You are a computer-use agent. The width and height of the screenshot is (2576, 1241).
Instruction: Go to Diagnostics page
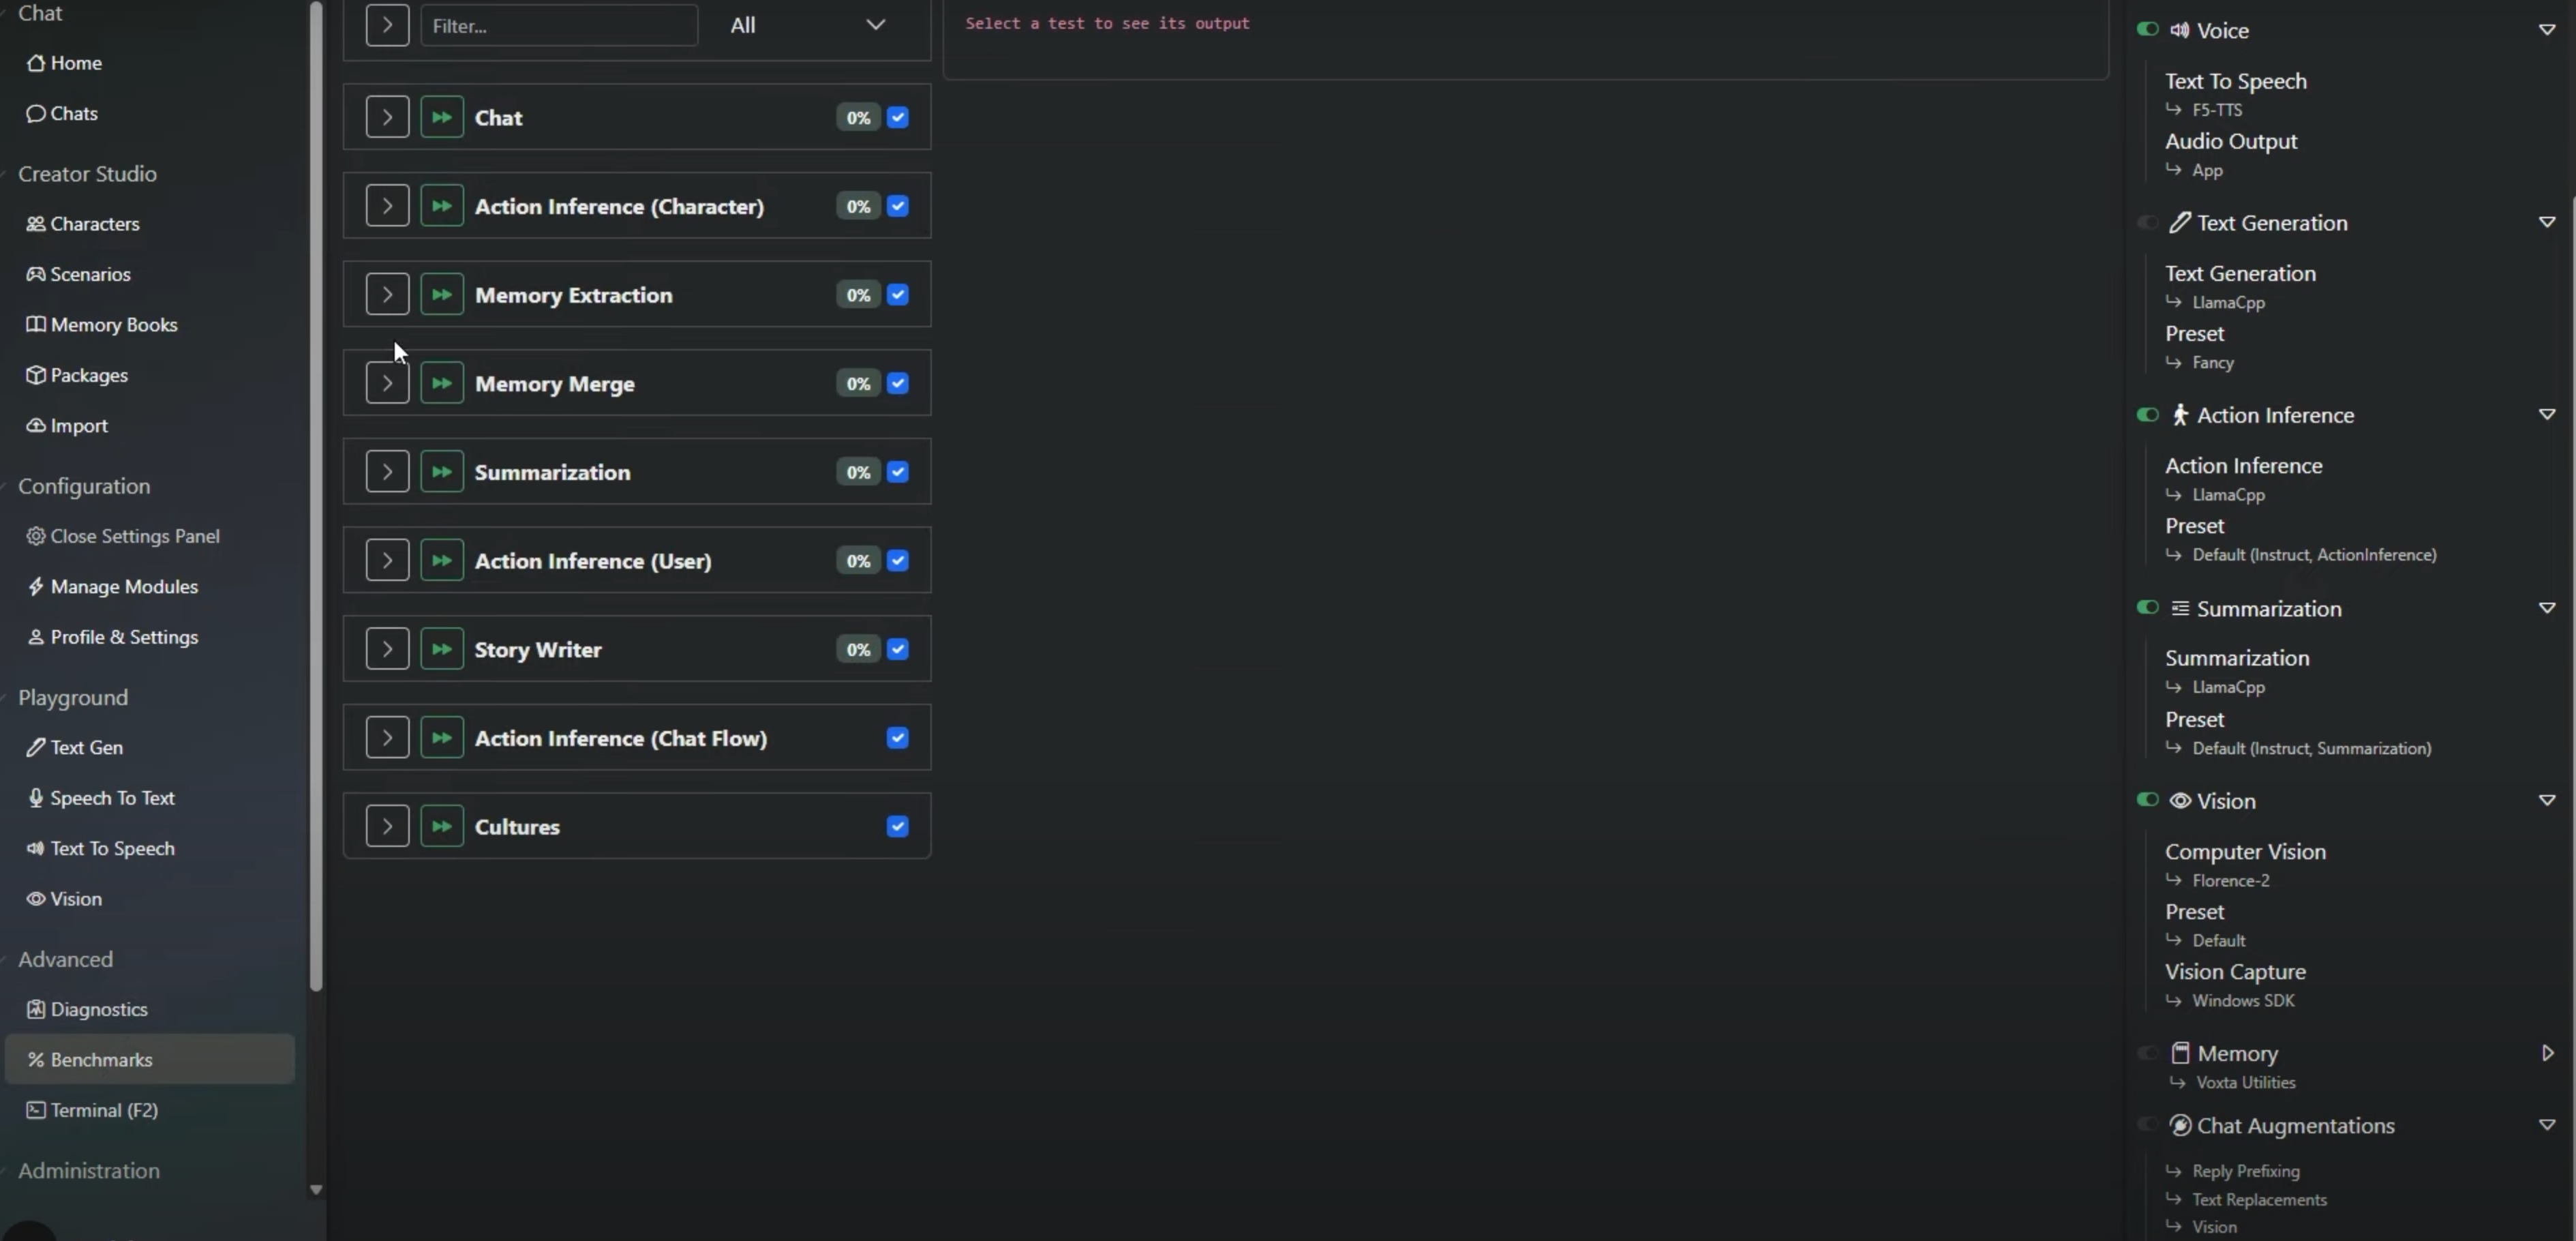point(98,1009)
